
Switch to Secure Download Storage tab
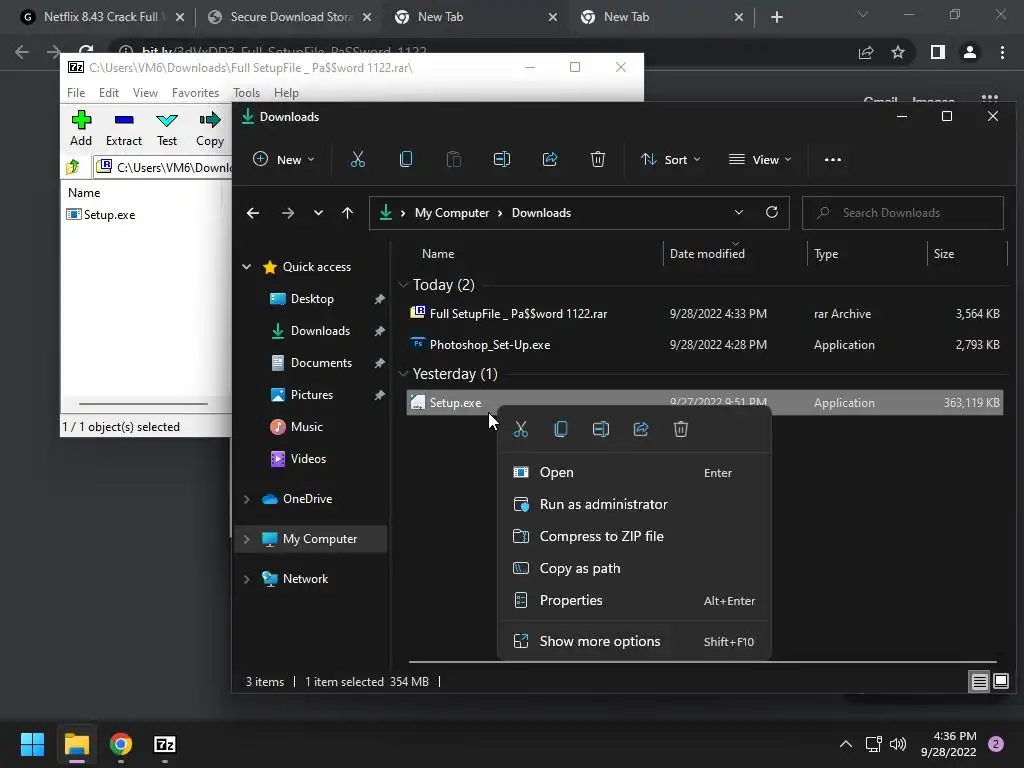(x=290, y=17)
